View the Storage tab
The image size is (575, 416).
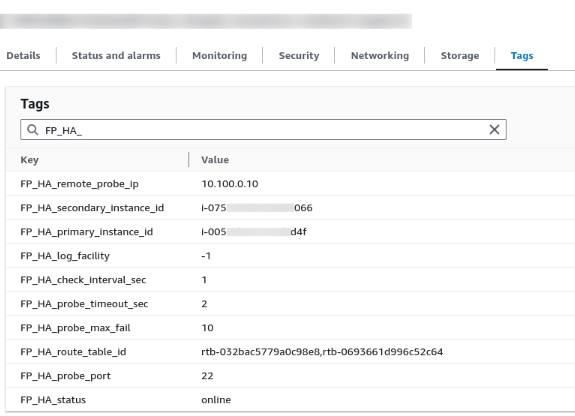coord(460,56)
